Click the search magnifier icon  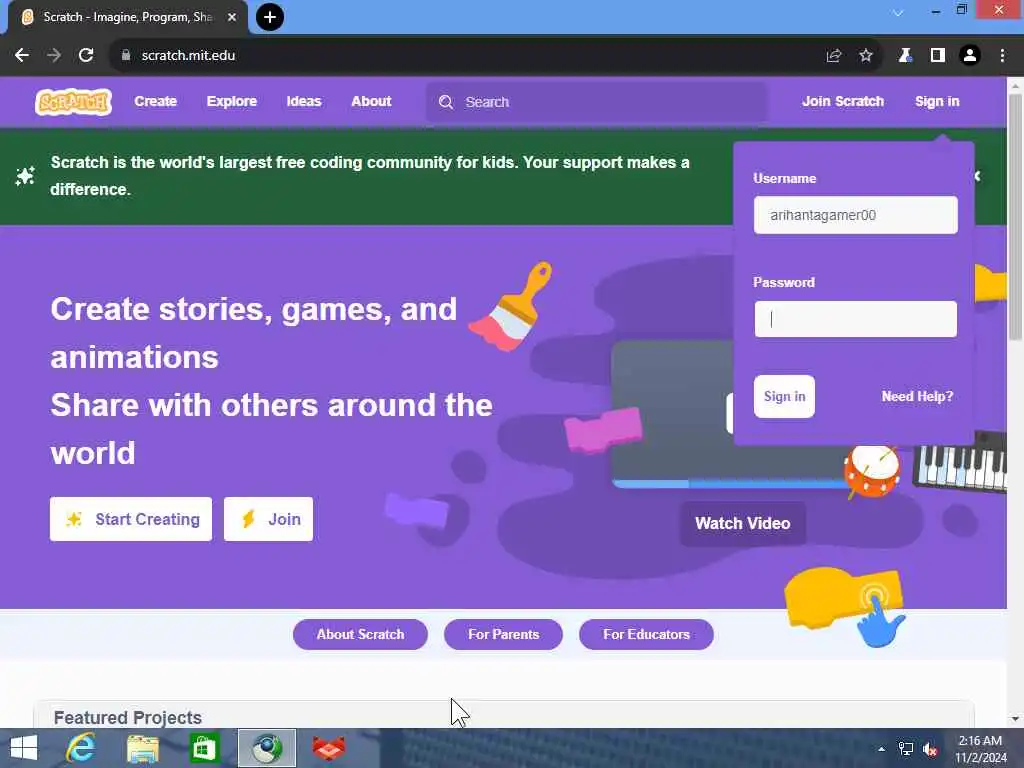[x=446, y=102]
